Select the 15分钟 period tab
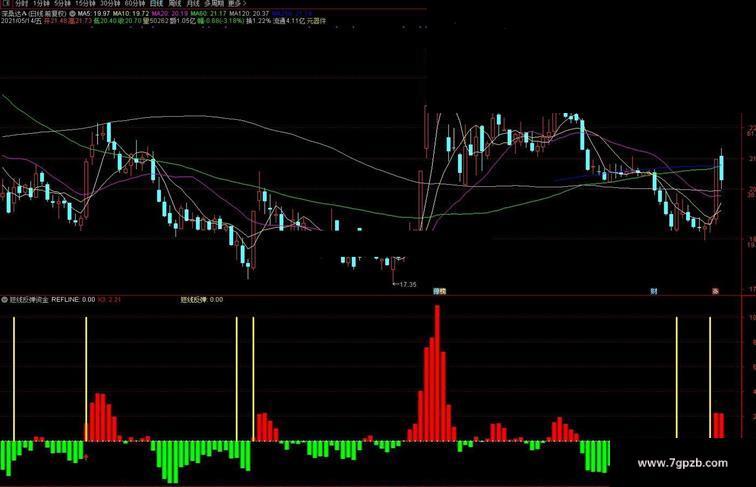 (x=85, y=3)
